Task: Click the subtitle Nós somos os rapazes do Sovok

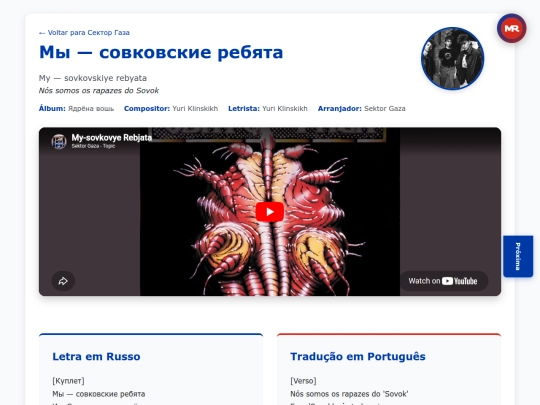Action: pos(99,91)
